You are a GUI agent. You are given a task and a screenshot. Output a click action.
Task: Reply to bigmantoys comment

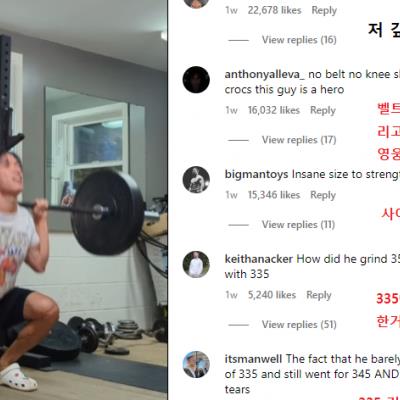click(323, 195)
